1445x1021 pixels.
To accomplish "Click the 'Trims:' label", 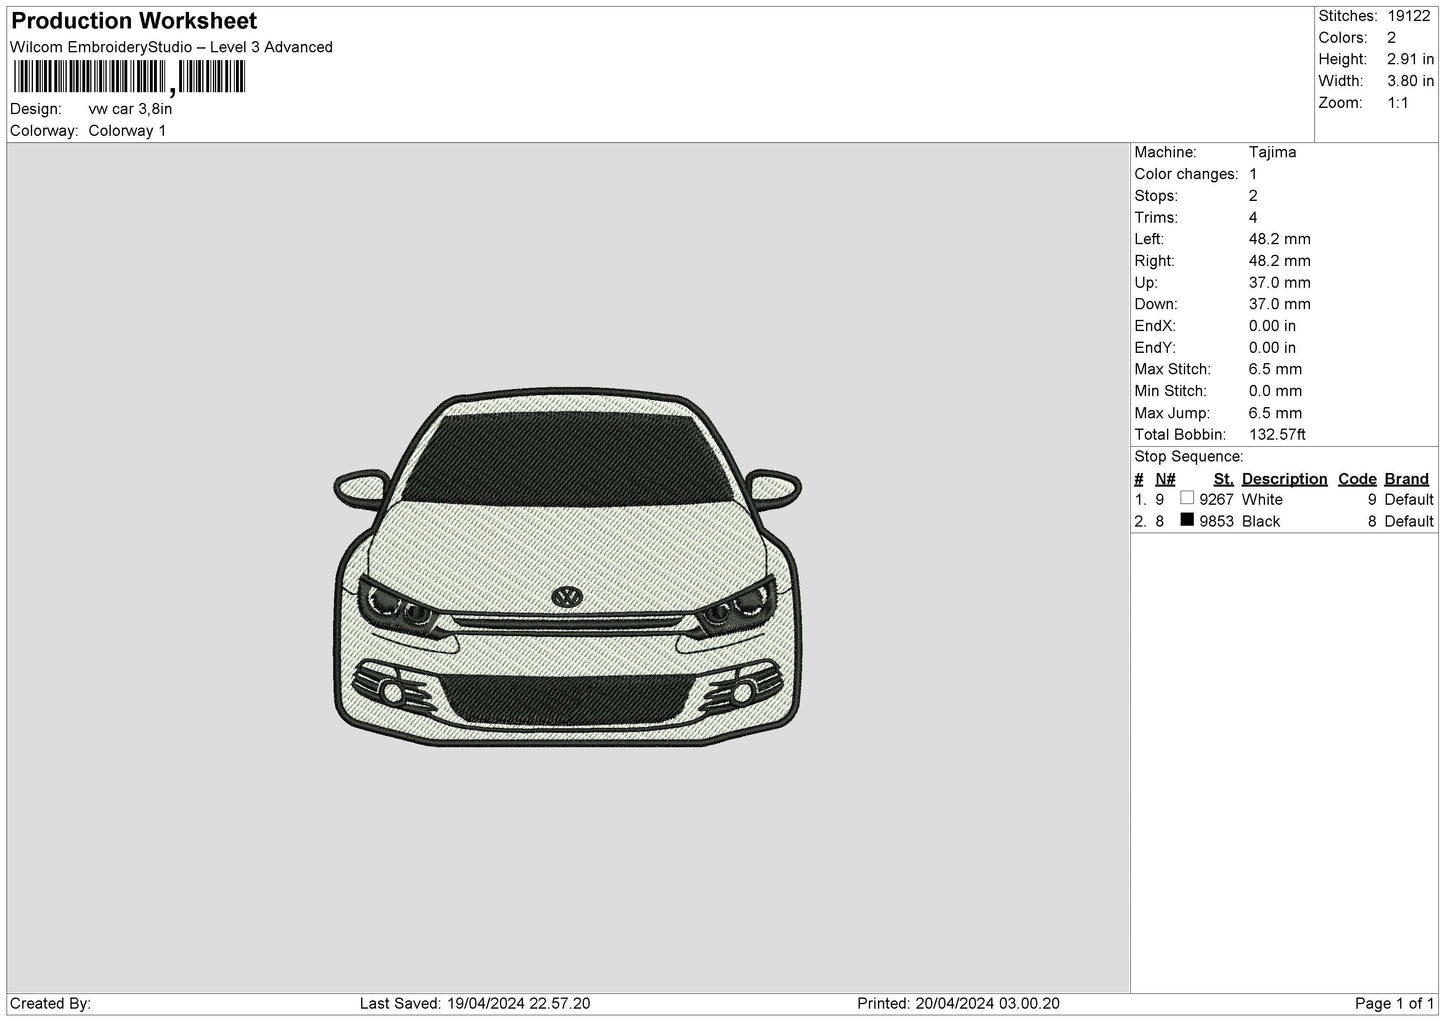I will pos(1156,218).
